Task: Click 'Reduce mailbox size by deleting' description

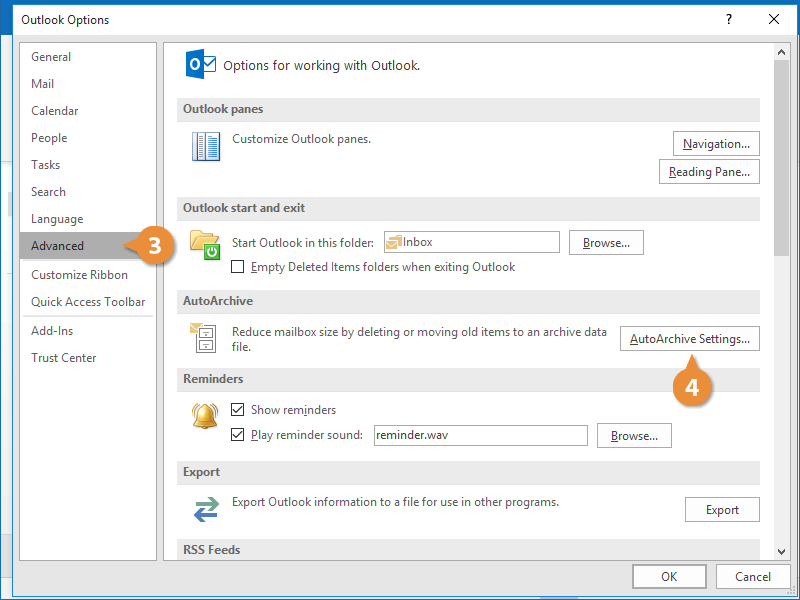Action: click(x=419, y=339)
